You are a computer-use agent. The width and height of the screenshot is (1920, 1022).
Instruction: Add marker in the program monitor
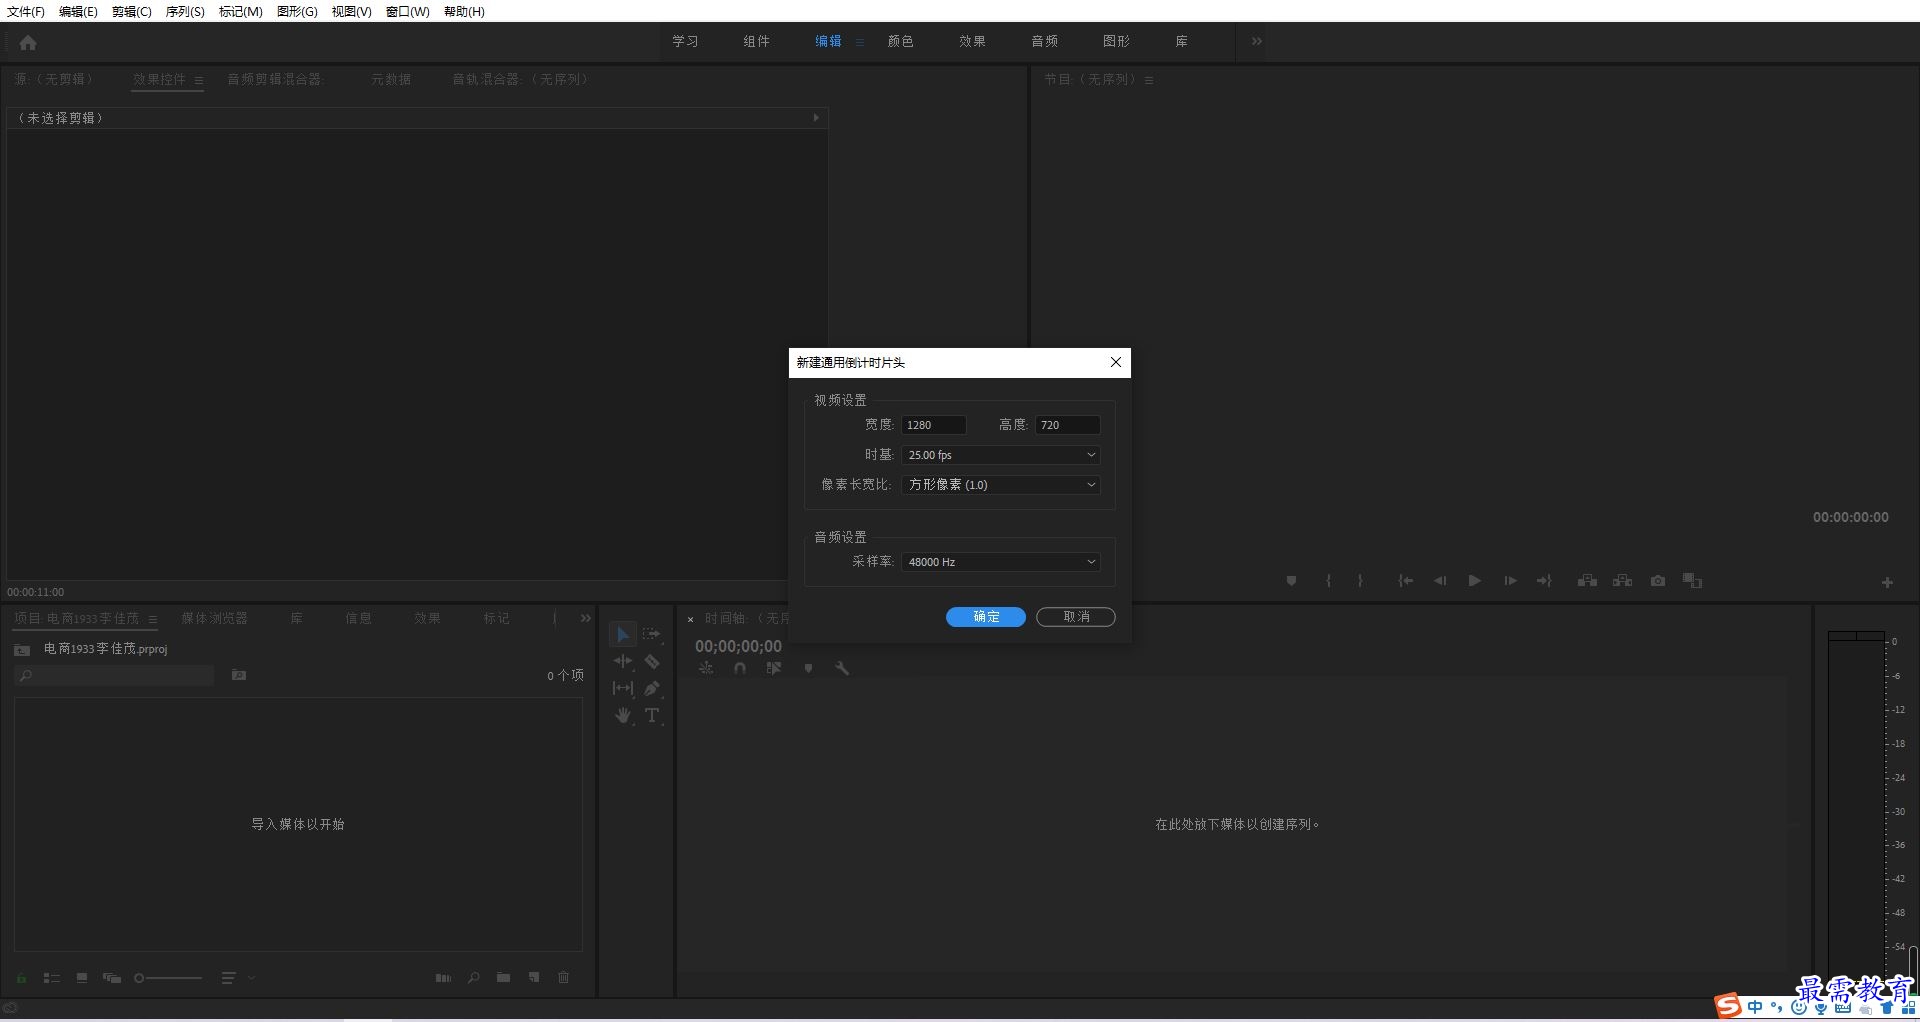[1291, 581]
